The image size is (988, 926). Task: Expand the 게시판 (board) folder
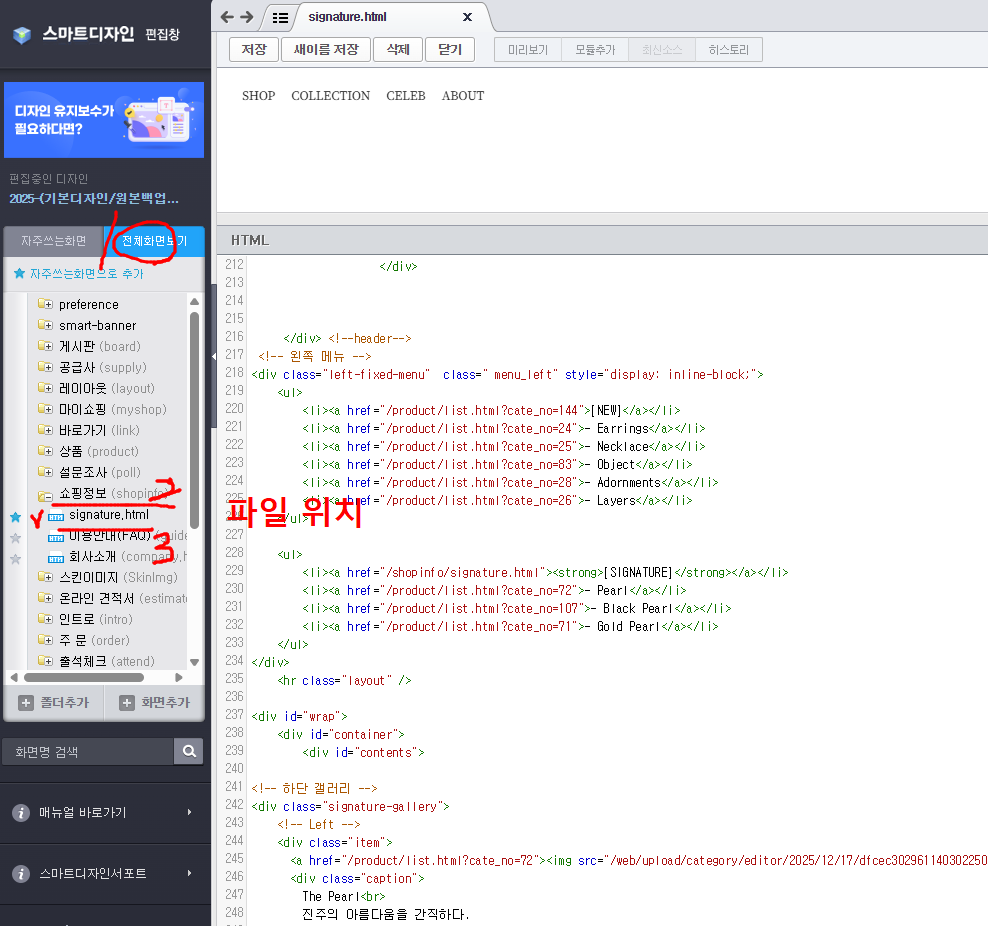coord(45,346)
